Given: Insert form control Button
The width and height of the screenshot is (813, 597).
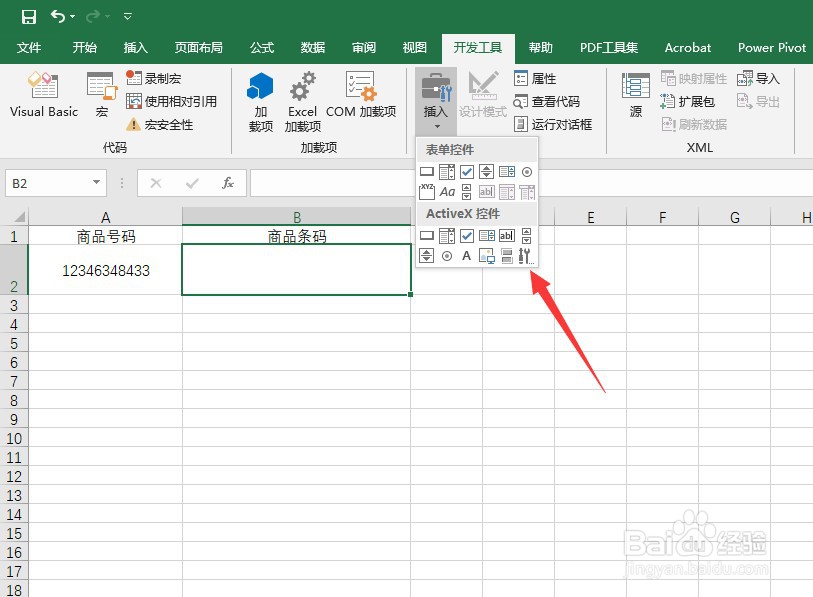Looking at the screenshot, I should [427, 172].
